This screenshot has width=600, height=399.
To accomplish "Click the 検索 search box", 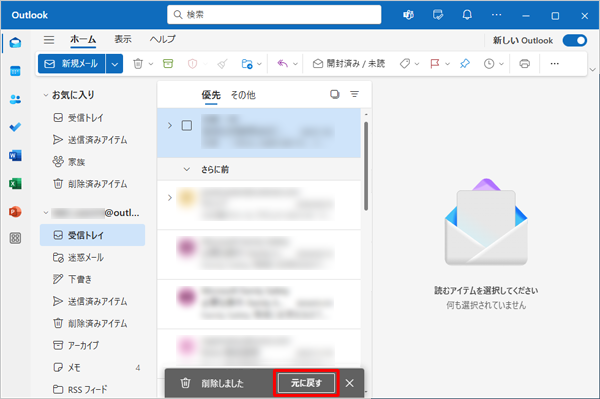I will point(274,15).
